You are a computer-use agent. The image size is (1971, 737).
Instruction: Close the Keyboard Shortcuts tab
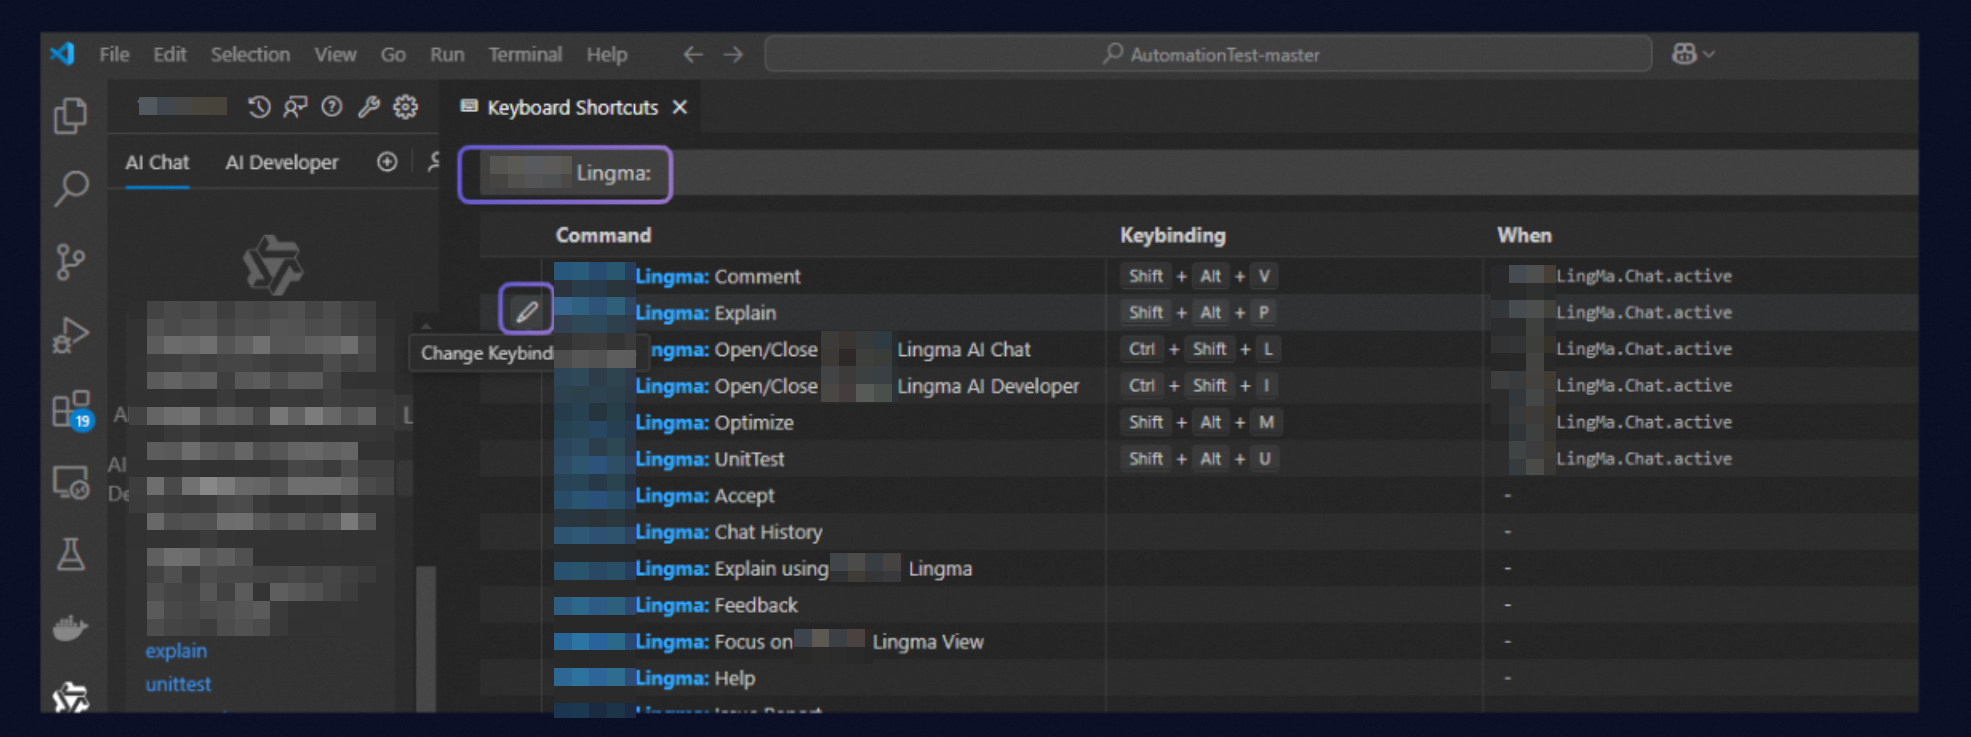[x=680, y=107]
